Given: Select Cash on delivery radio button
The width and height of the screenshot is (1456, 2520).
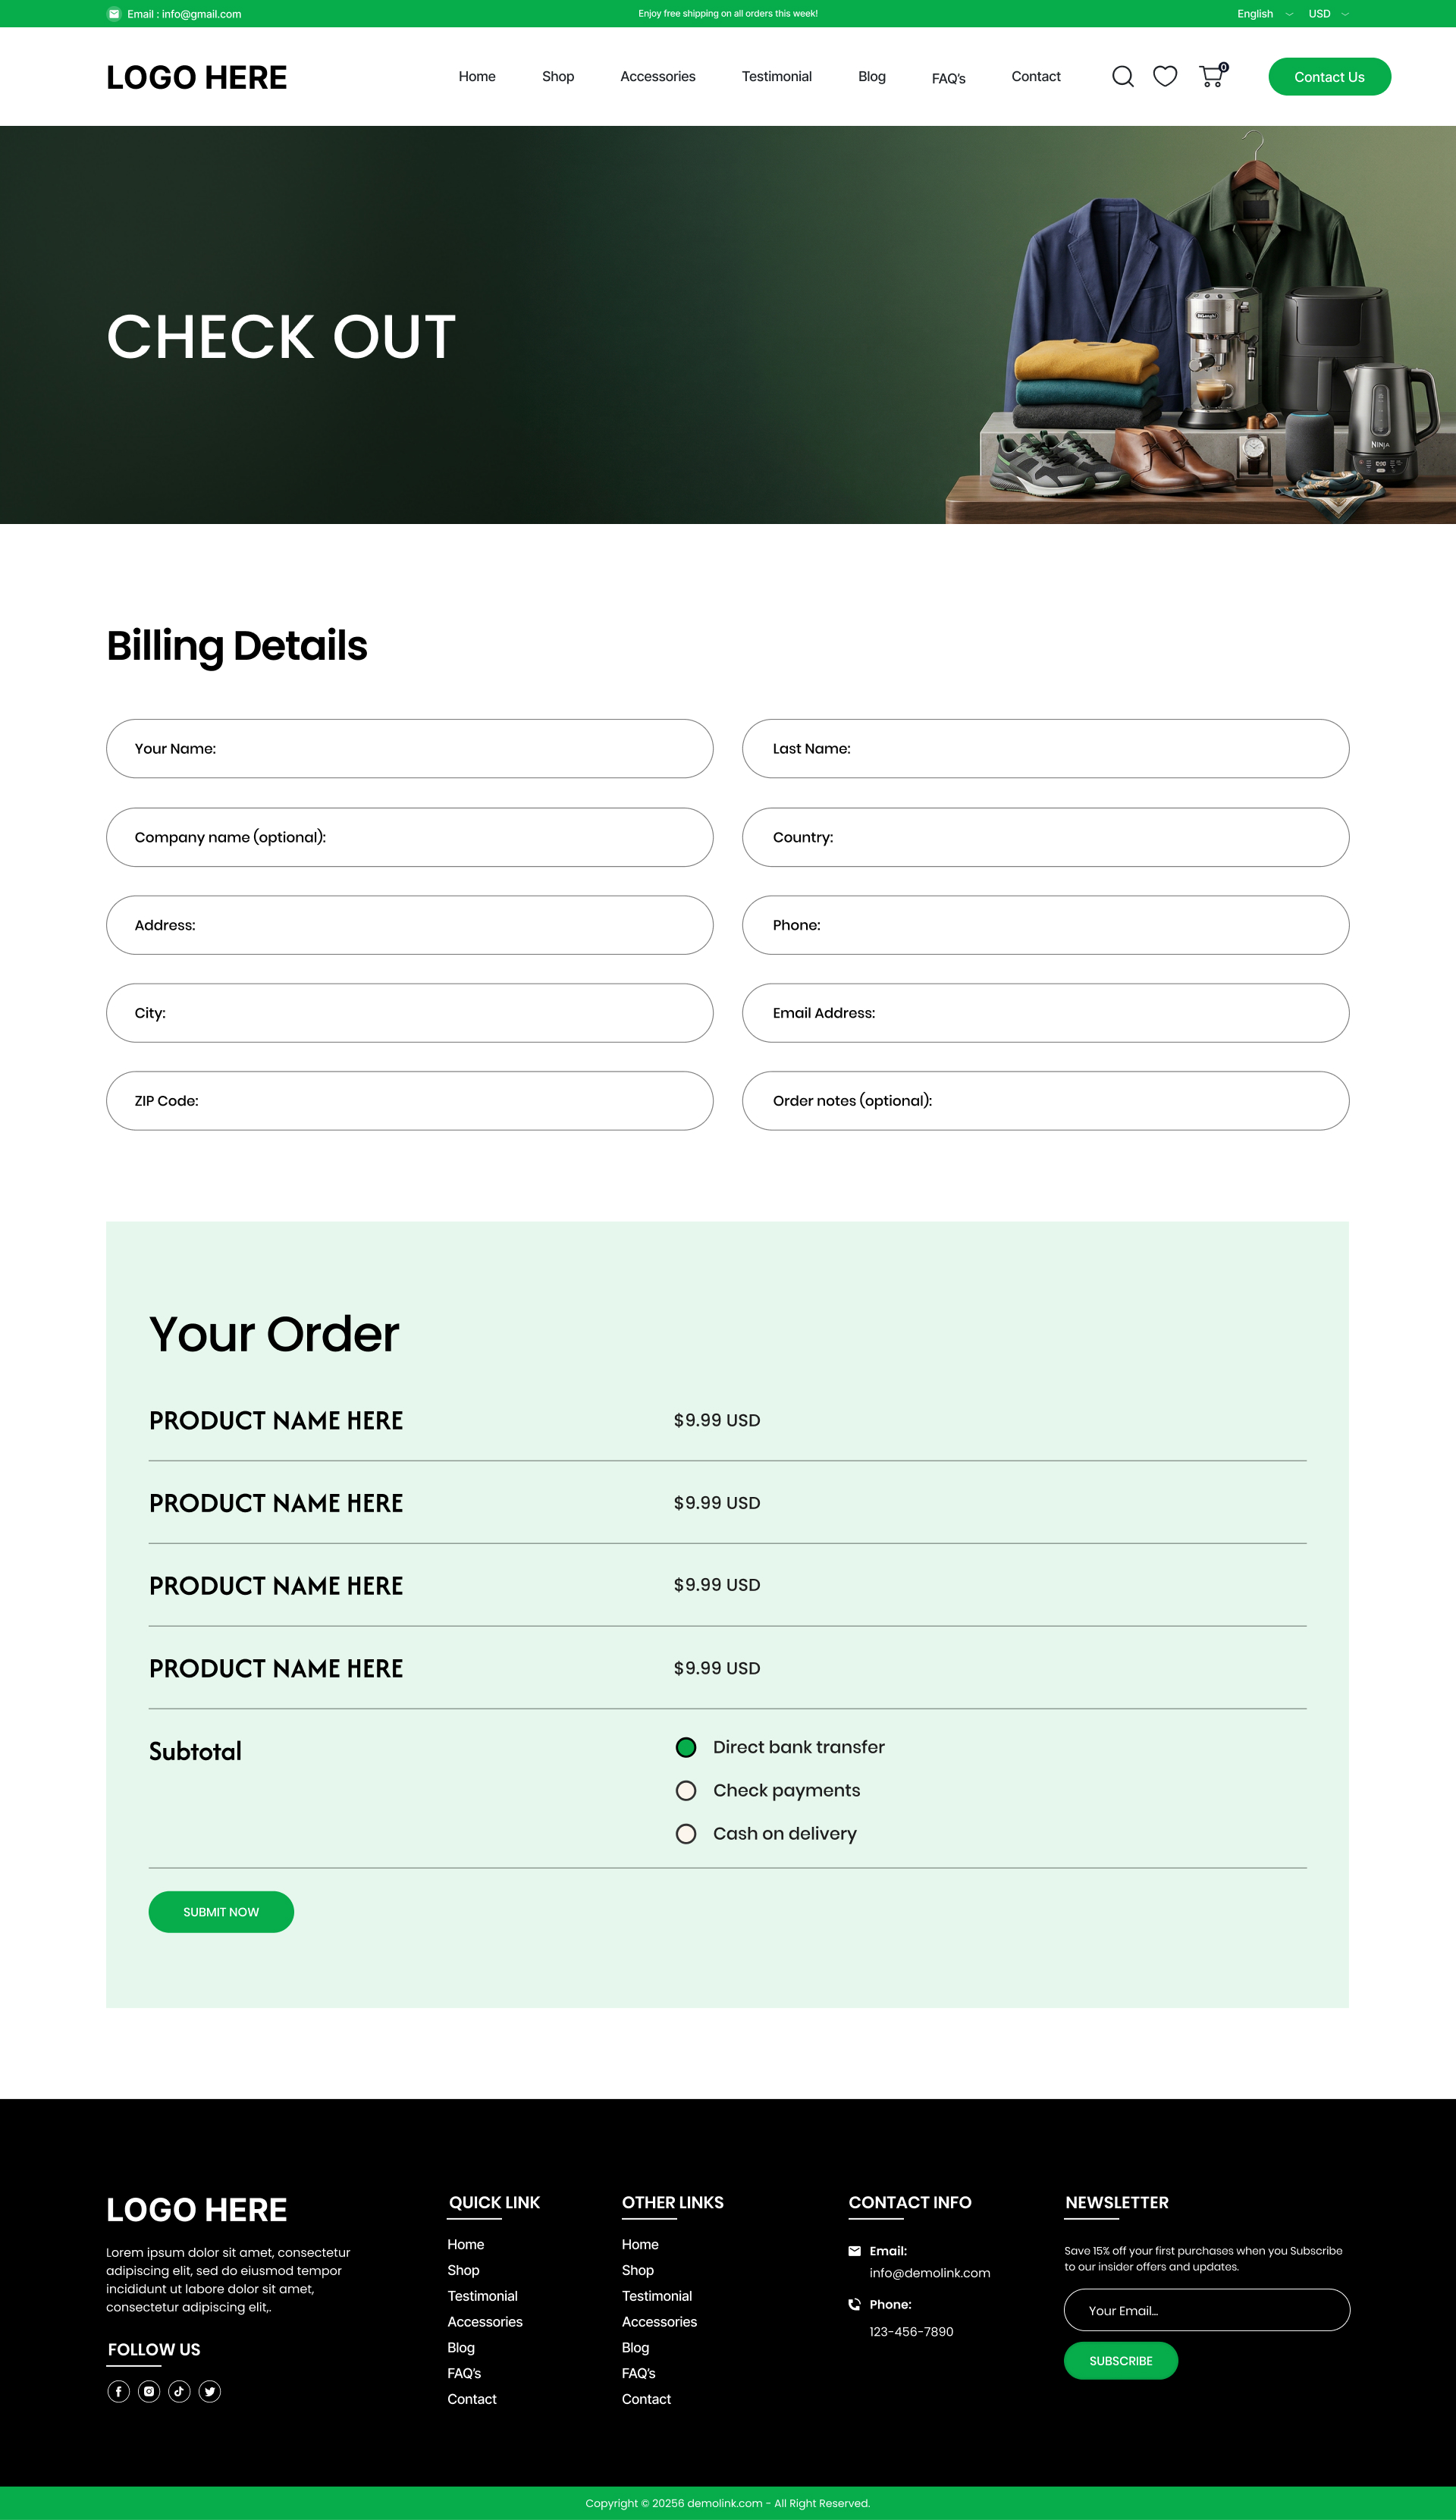Looking at the screenshot, I should (686, 1833).
